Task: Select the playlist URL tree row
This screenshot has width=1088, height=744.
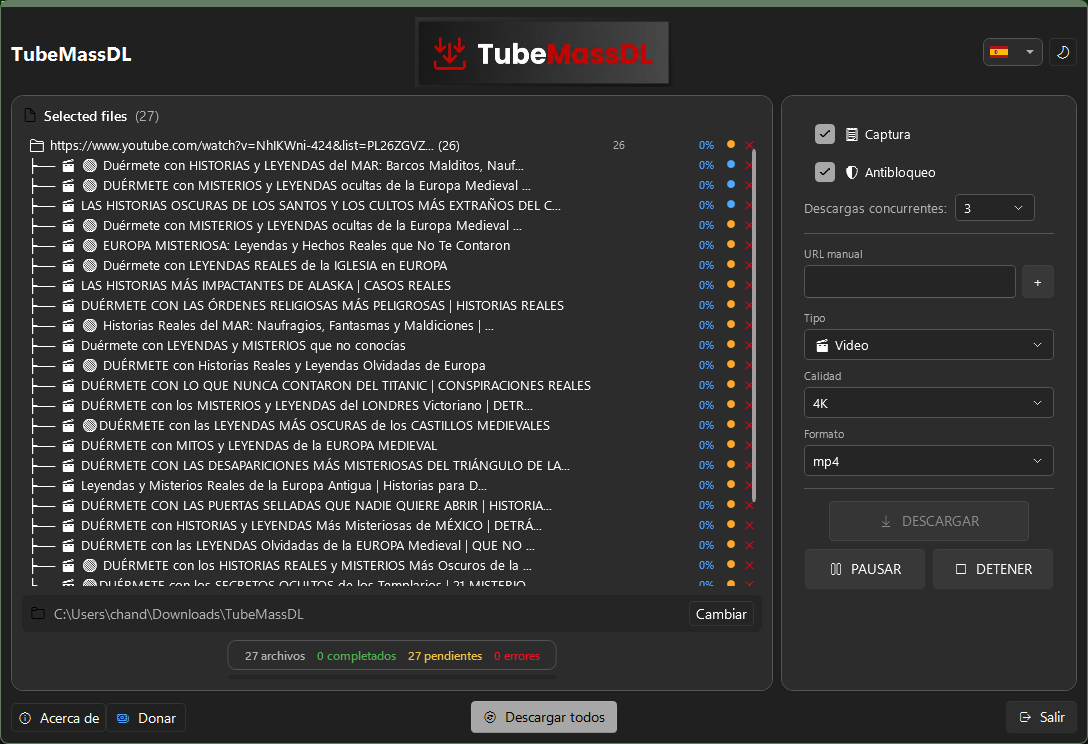Action: click(391, 146)
